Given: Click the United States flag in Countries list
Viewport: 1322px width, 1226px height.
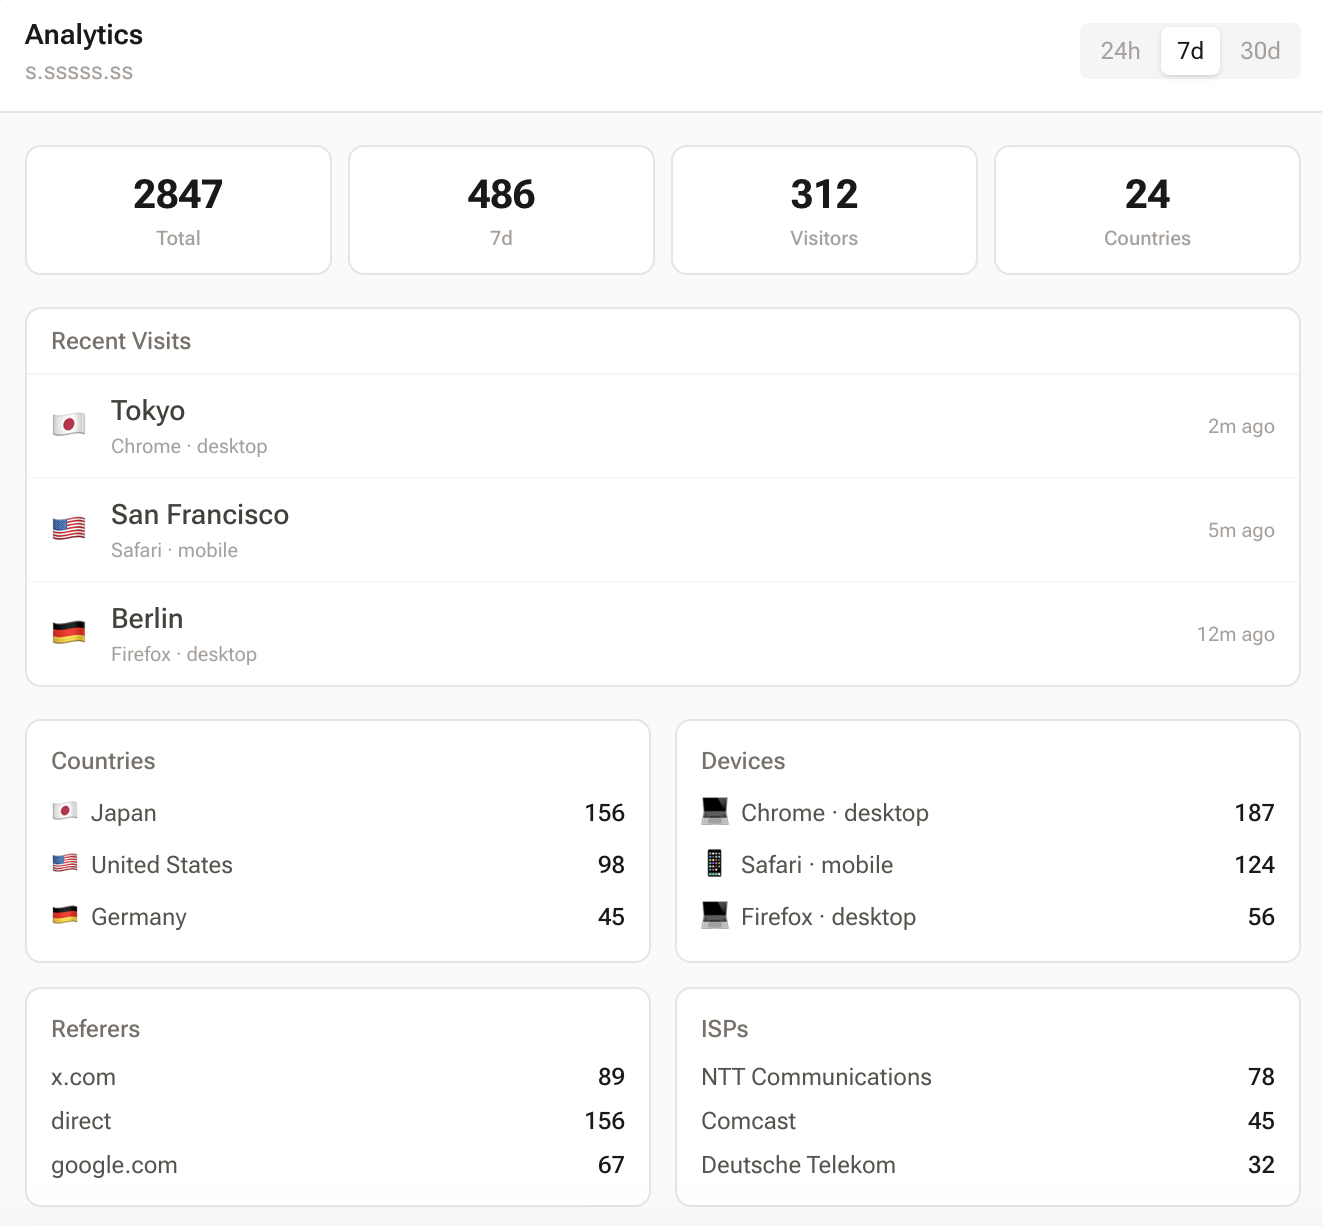Looking at the screenshot, I should (65, 863).
